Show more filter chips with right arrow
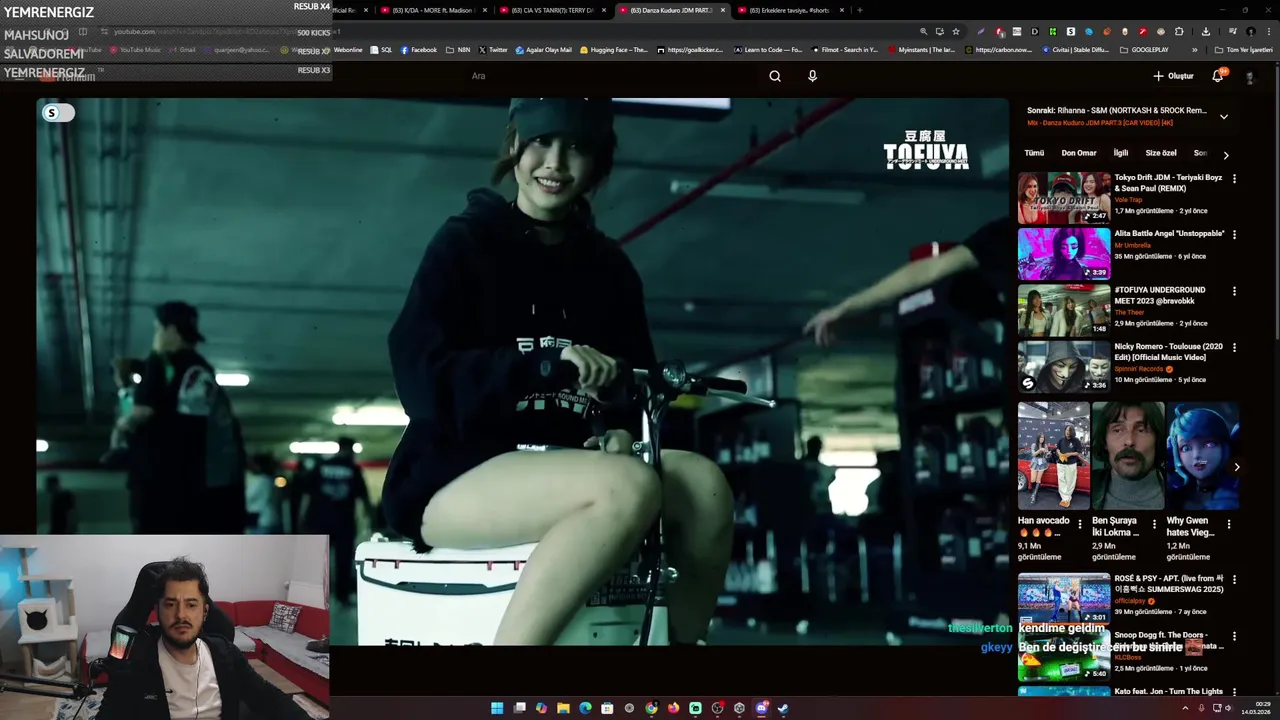 [1226, 155]
